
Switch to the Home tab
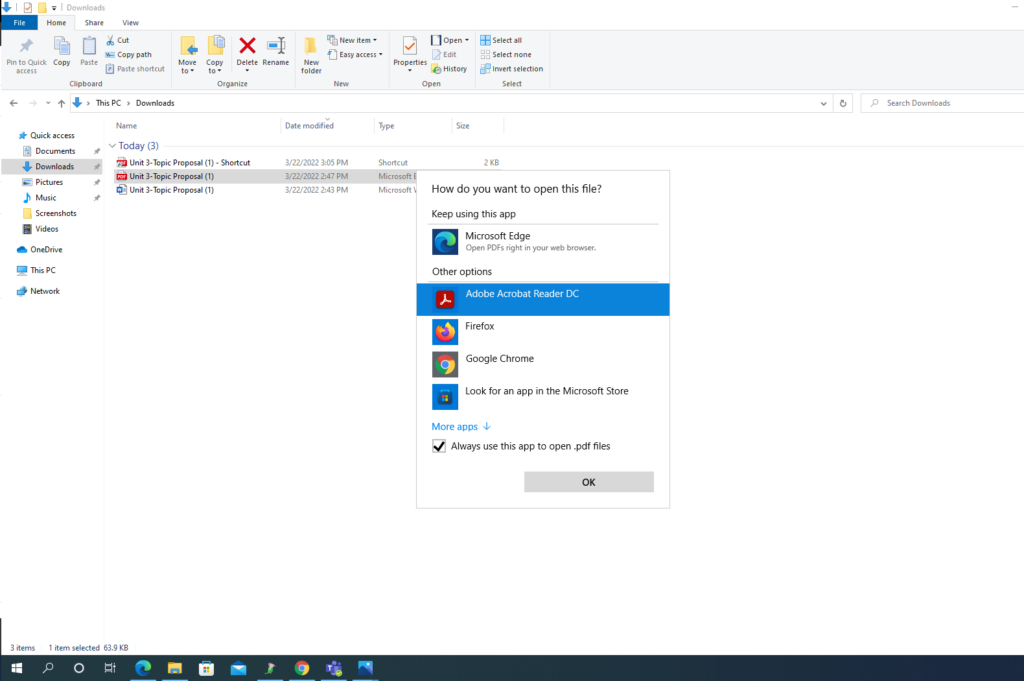56,23
